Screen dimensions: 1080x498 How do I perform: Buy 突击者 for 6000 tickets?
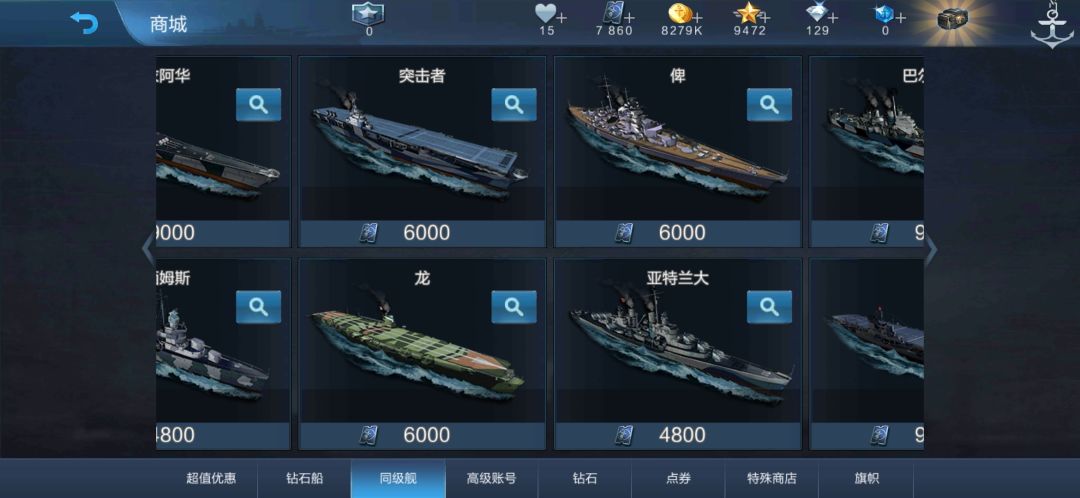tap(422, 233)
